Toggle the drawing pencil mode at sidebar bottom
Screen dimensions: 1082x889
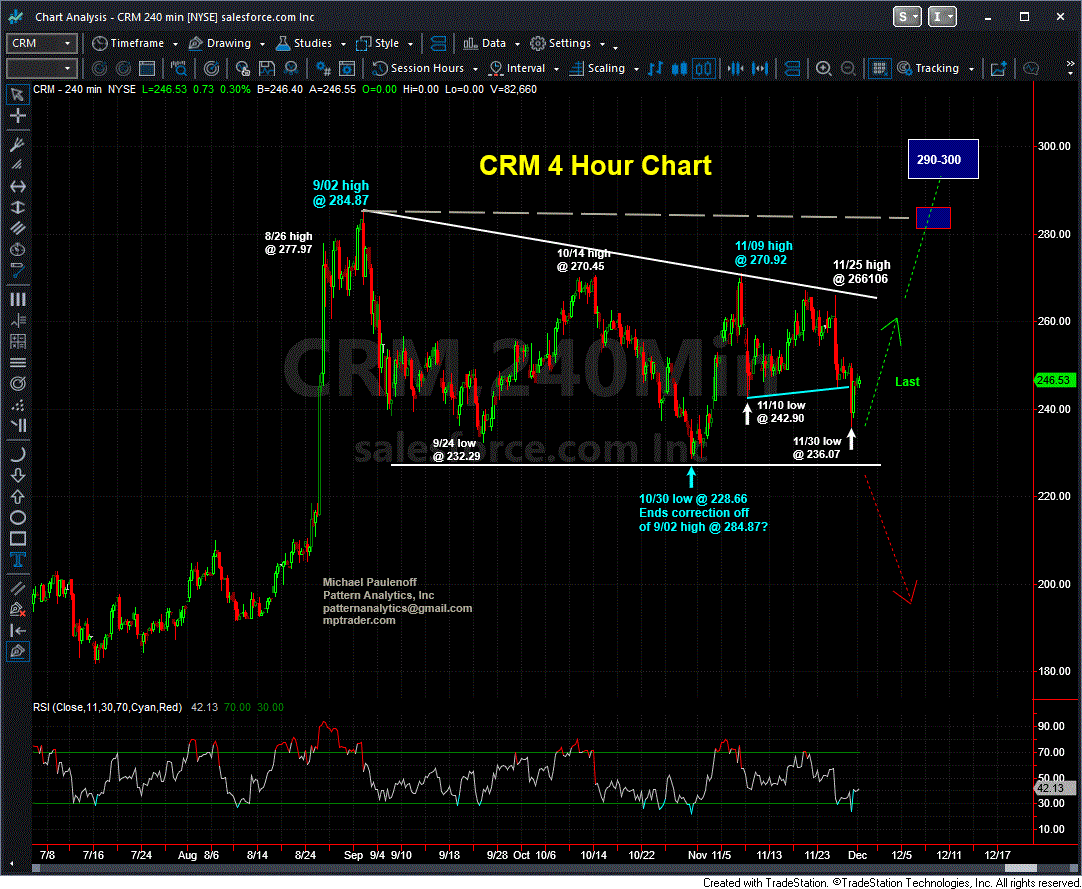tap(19, 650)
